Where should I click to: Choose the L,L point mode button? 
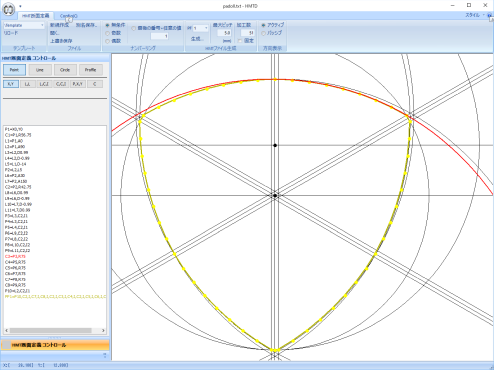coord(27,84)
